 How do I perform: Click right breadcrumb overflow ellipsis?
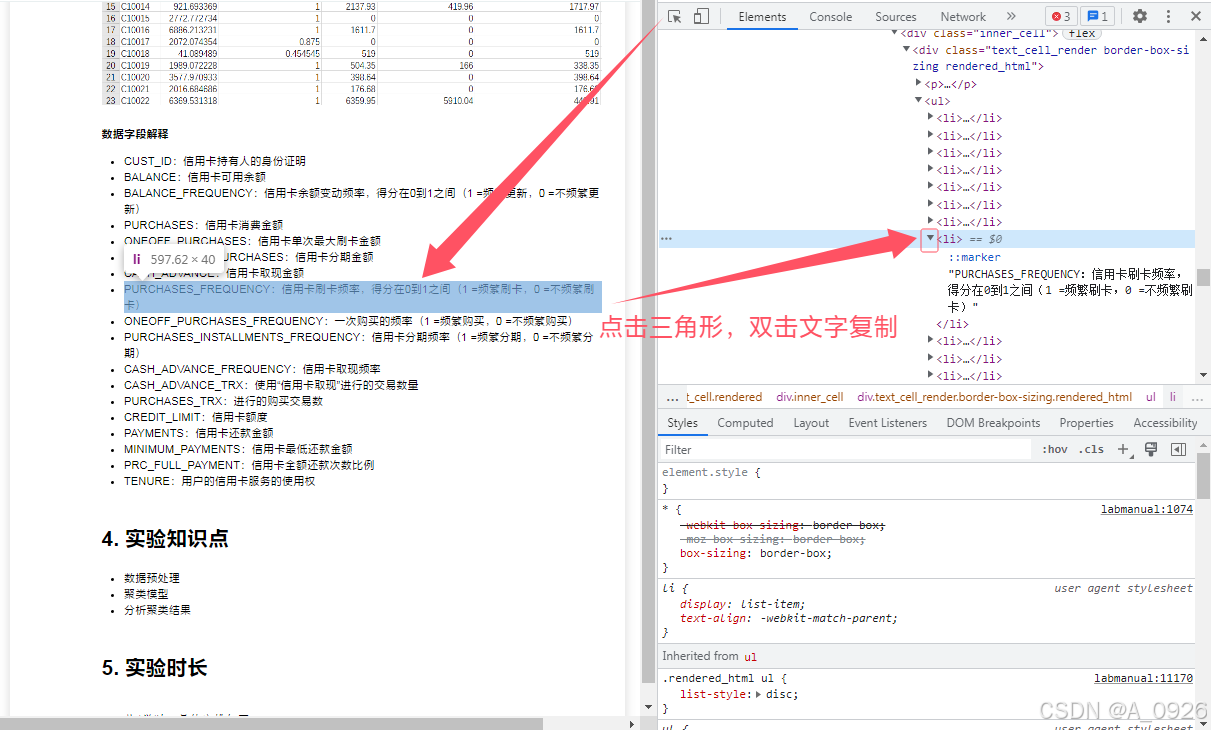coord(1195,397)
